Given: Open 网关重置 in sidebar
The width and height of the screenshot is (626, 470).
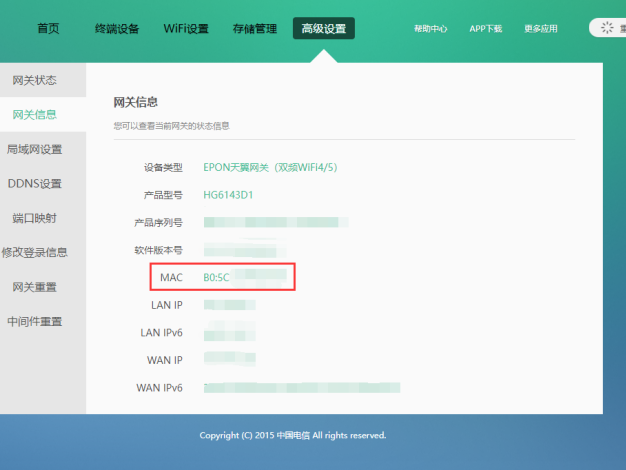Looking at the screenshot, I should pos(34,287).
